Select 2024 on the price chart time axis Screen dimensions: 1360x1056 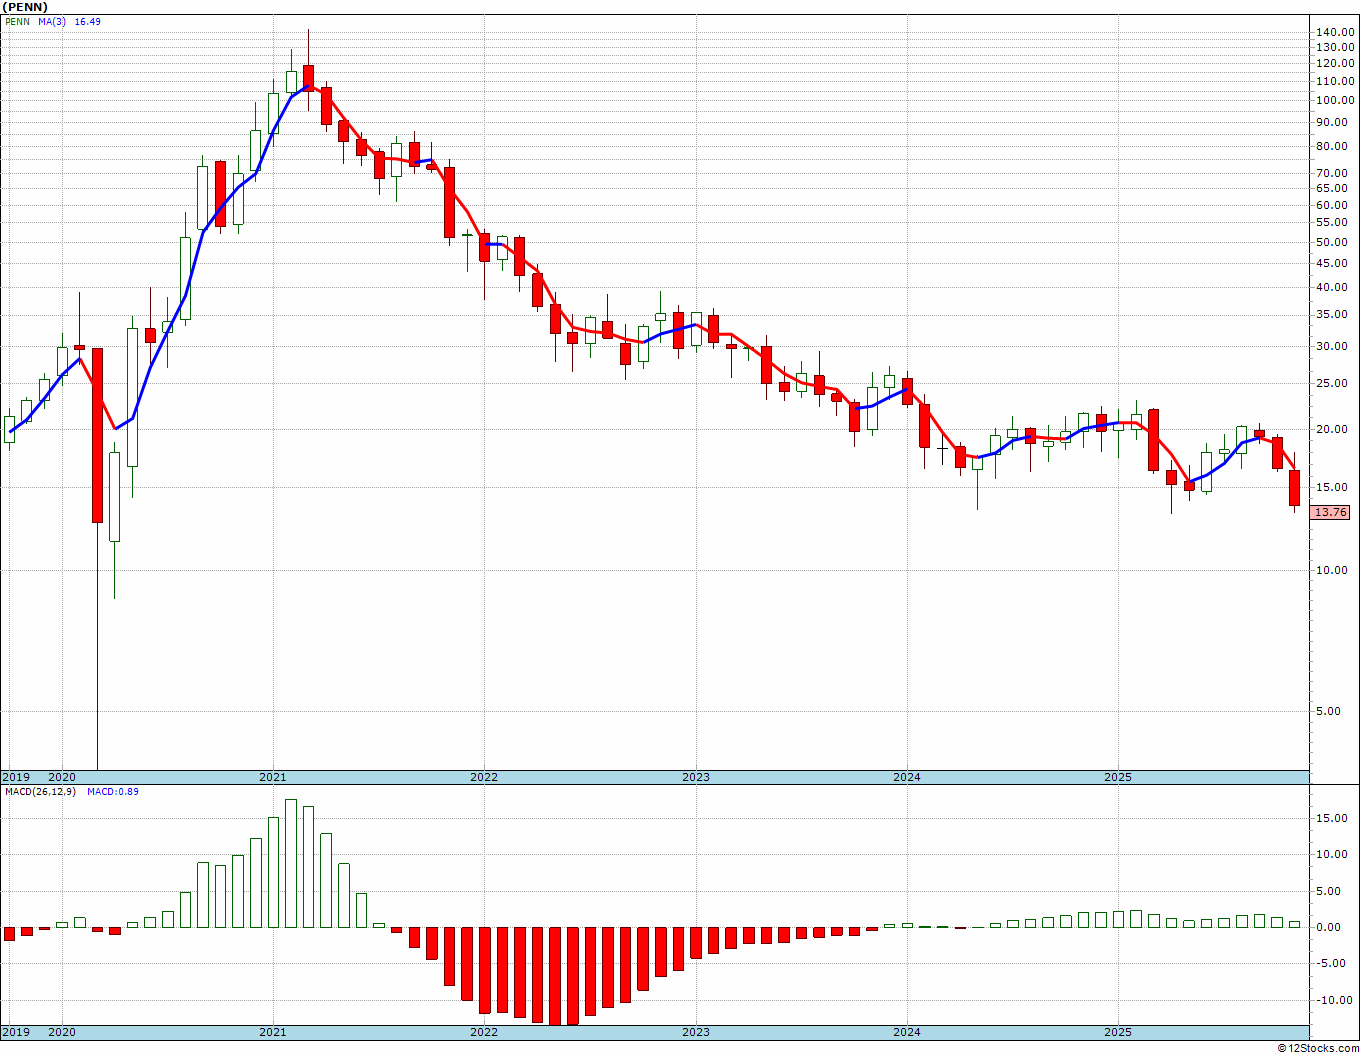[907, 777]
